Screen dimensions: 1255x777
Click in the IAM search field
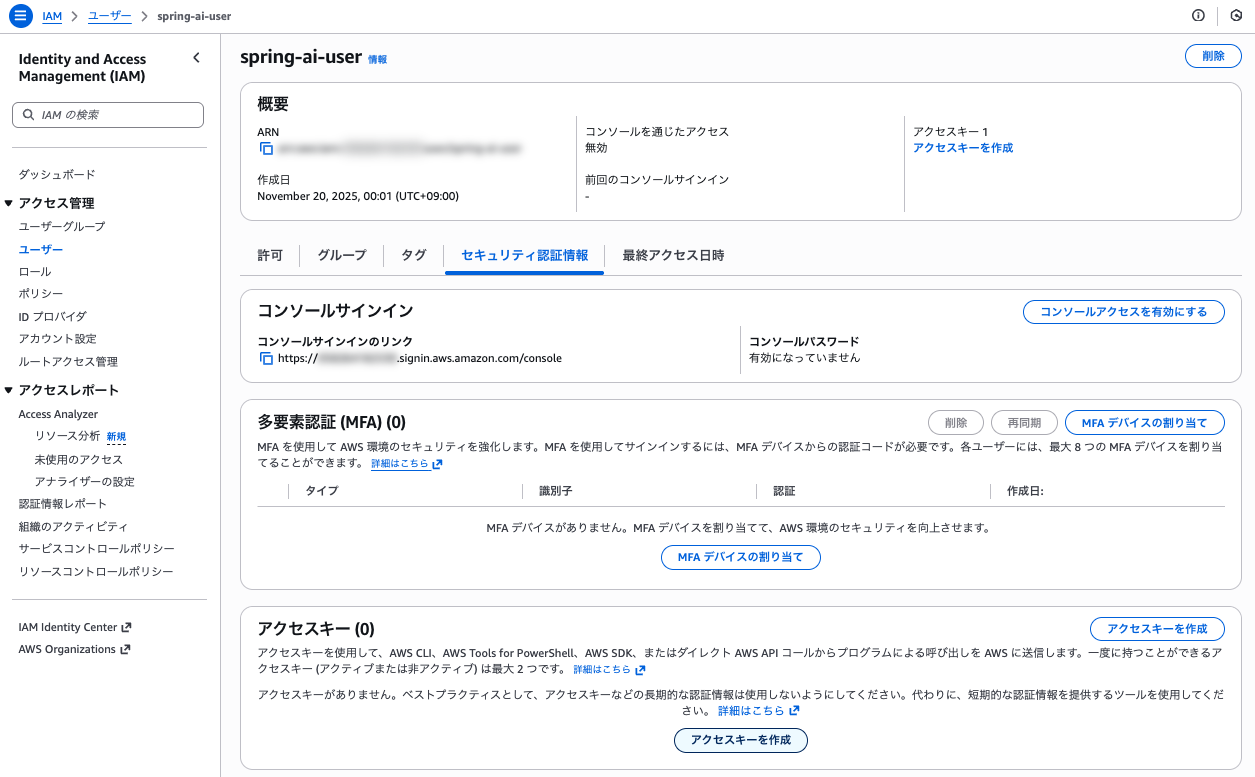108,115
